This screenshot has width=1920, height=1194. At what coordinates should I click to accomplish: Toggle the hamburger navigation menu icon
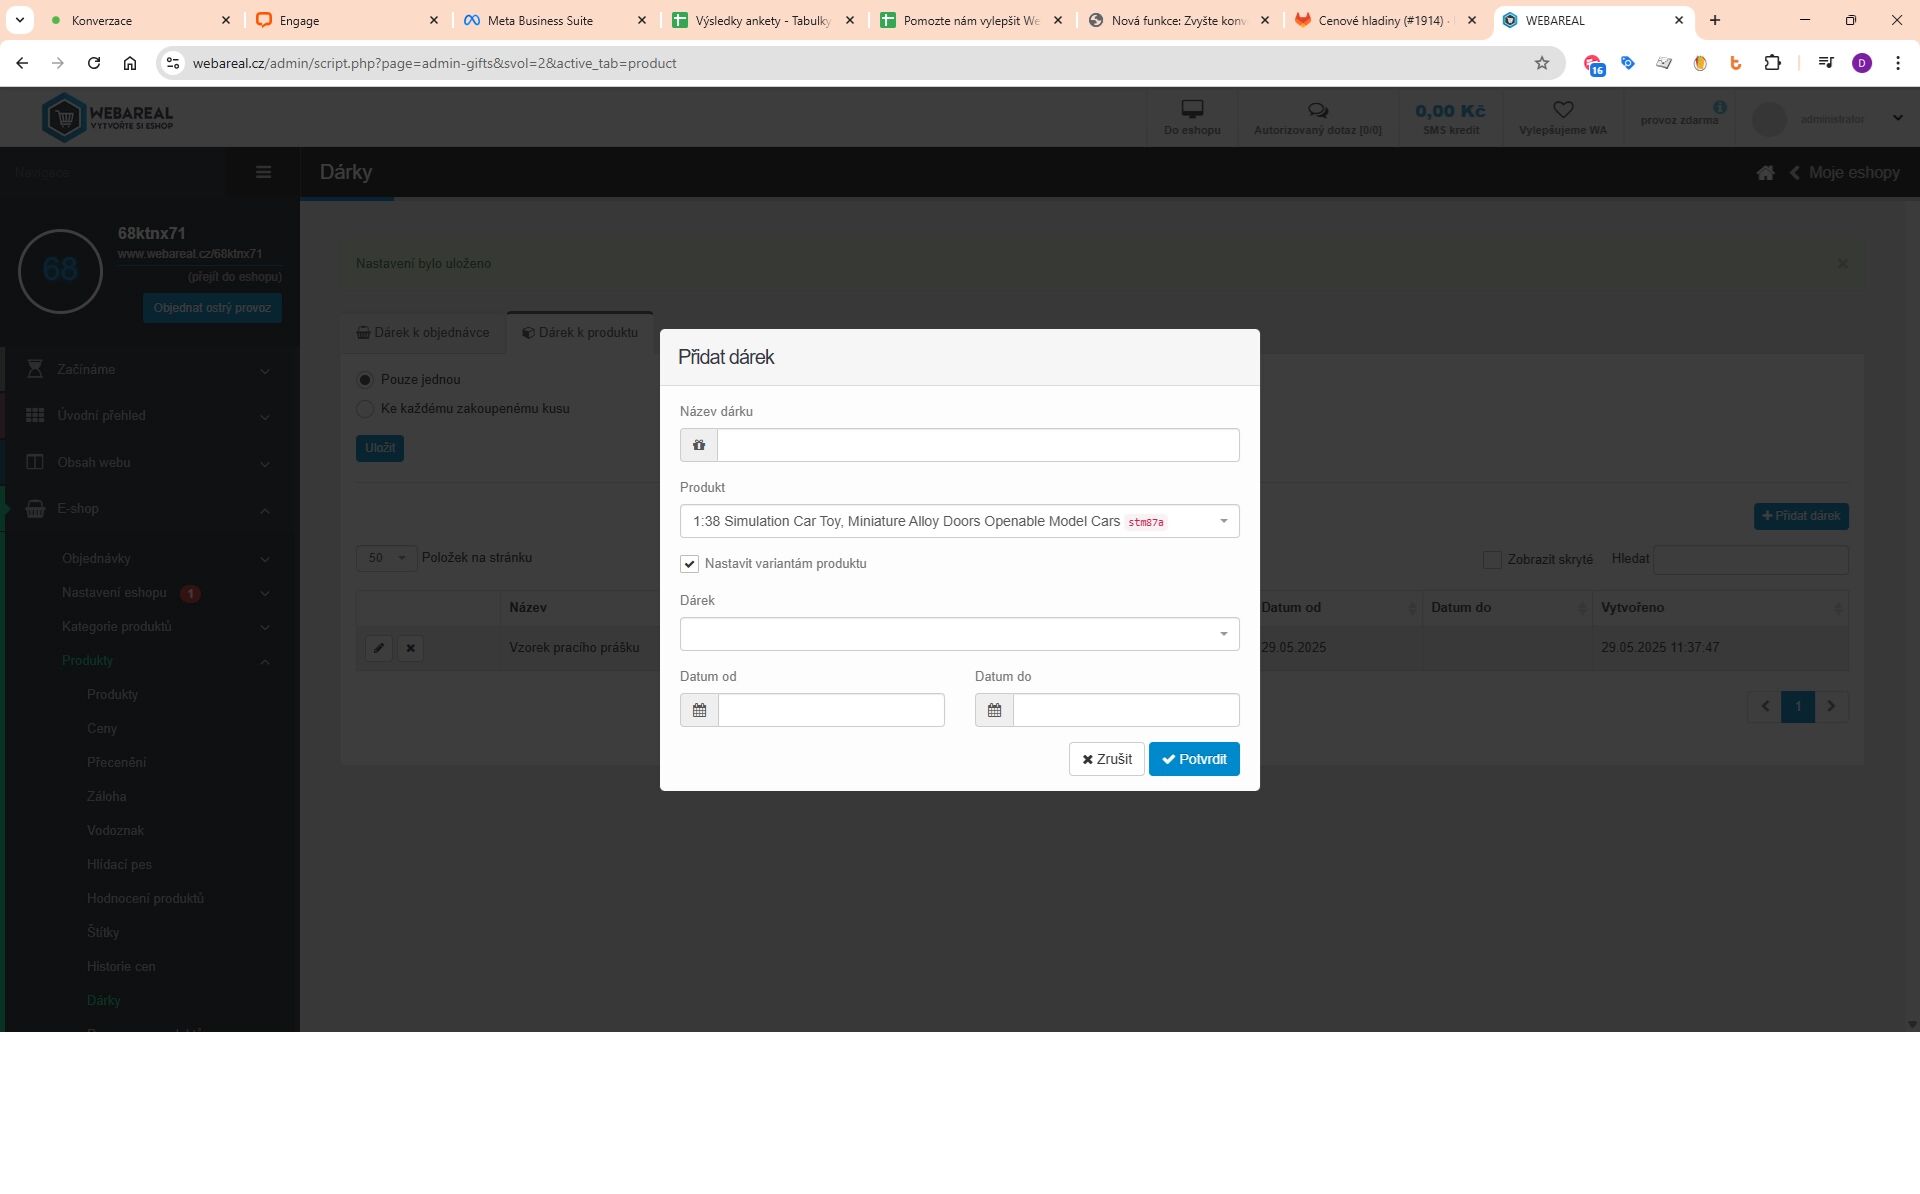coord(263,172)
